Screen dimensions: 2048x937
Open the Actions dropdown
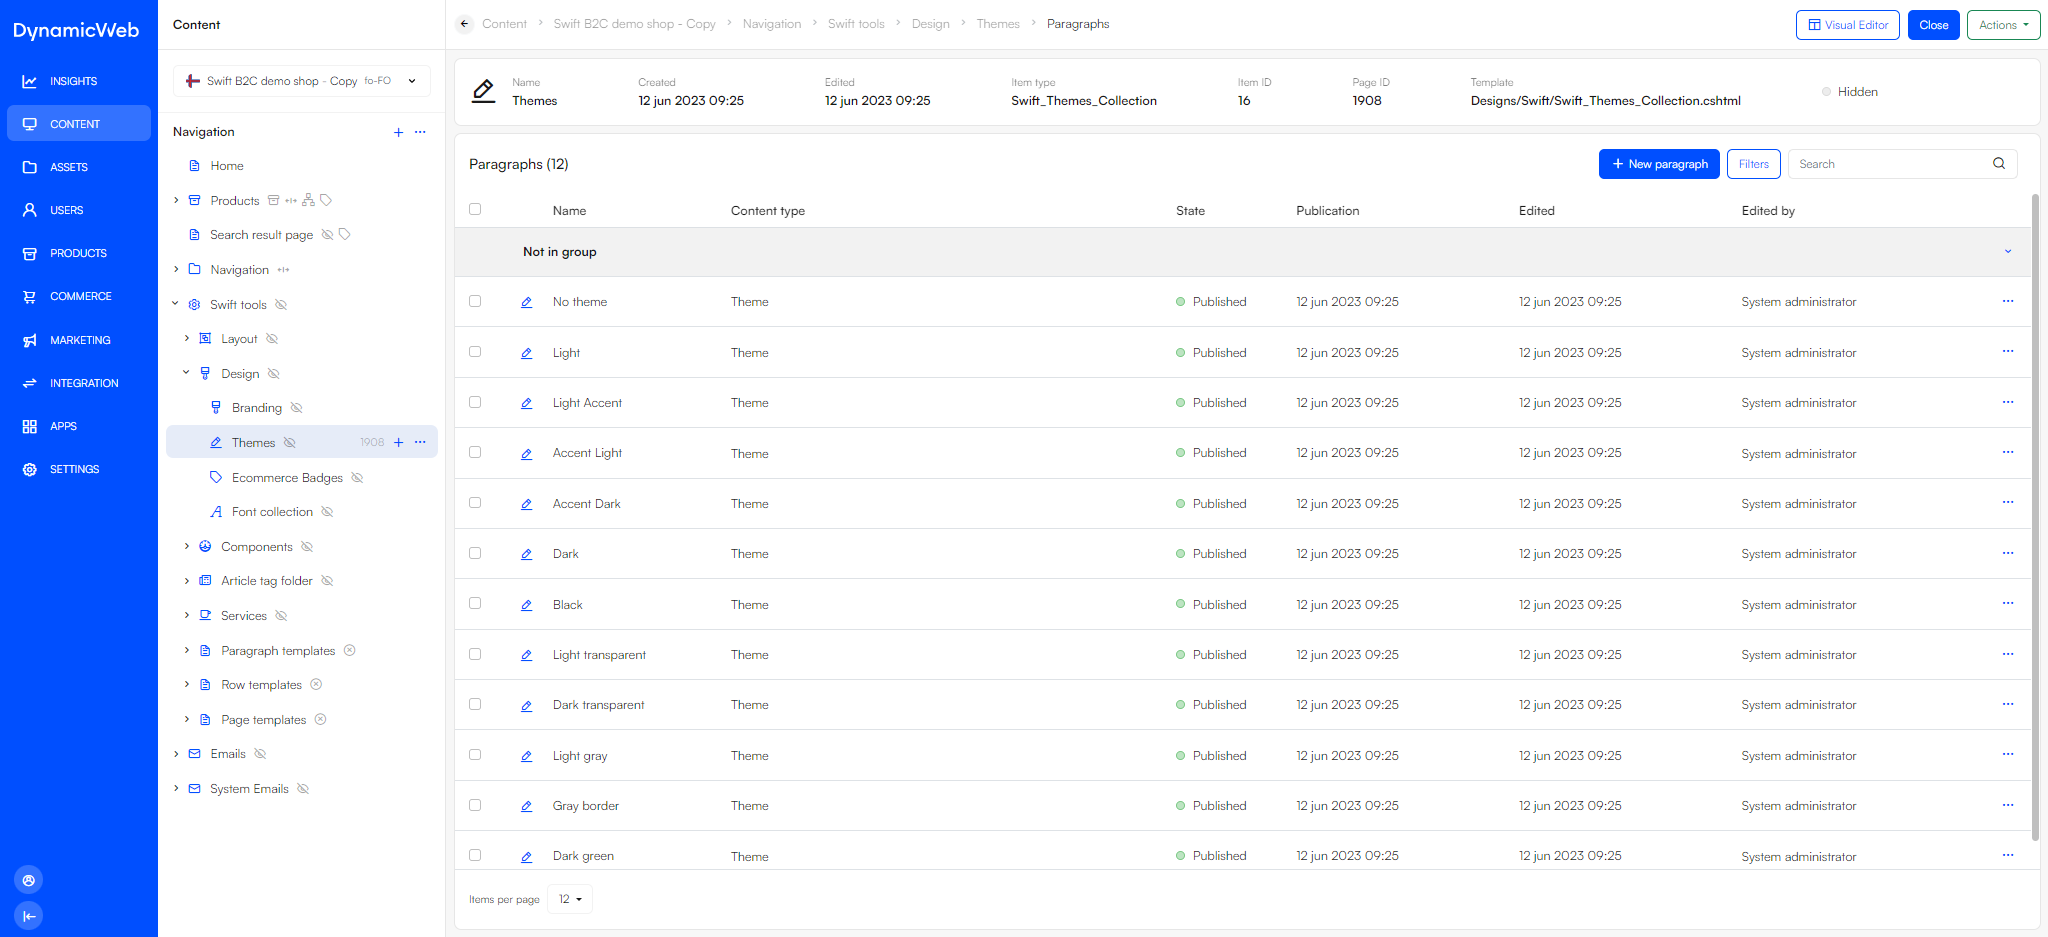click(2003, 25)
